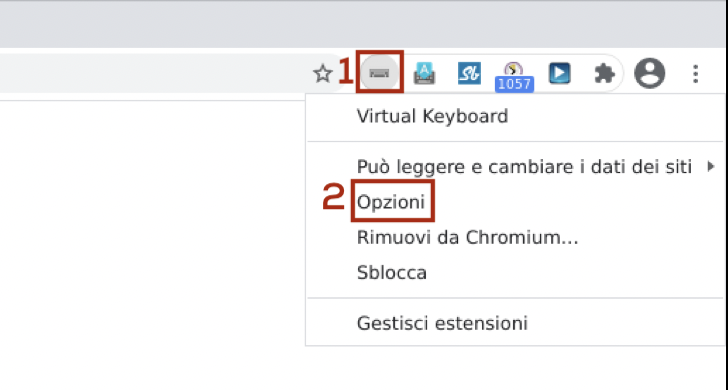
Task: Open the profile avatar menu
Action: (650, 73)
